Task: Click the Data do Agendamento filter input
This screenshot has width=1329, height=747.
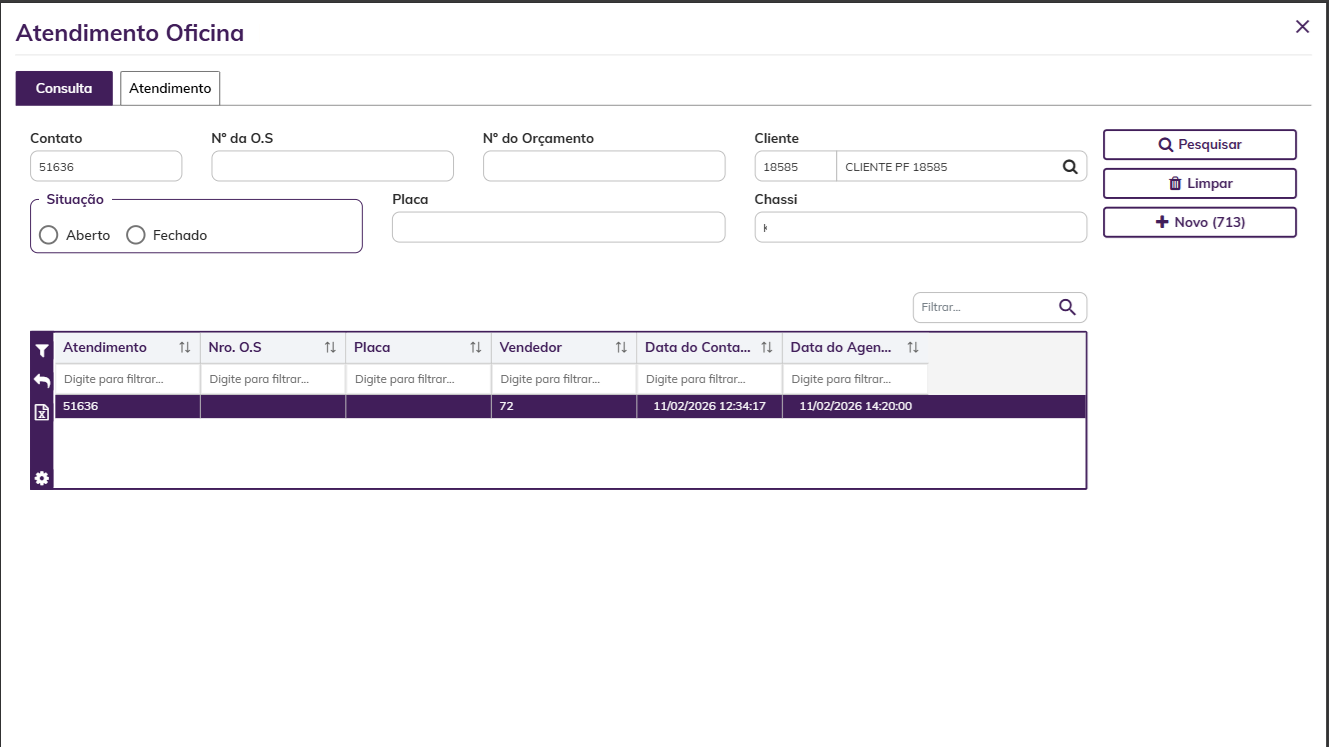Action: 855,379
